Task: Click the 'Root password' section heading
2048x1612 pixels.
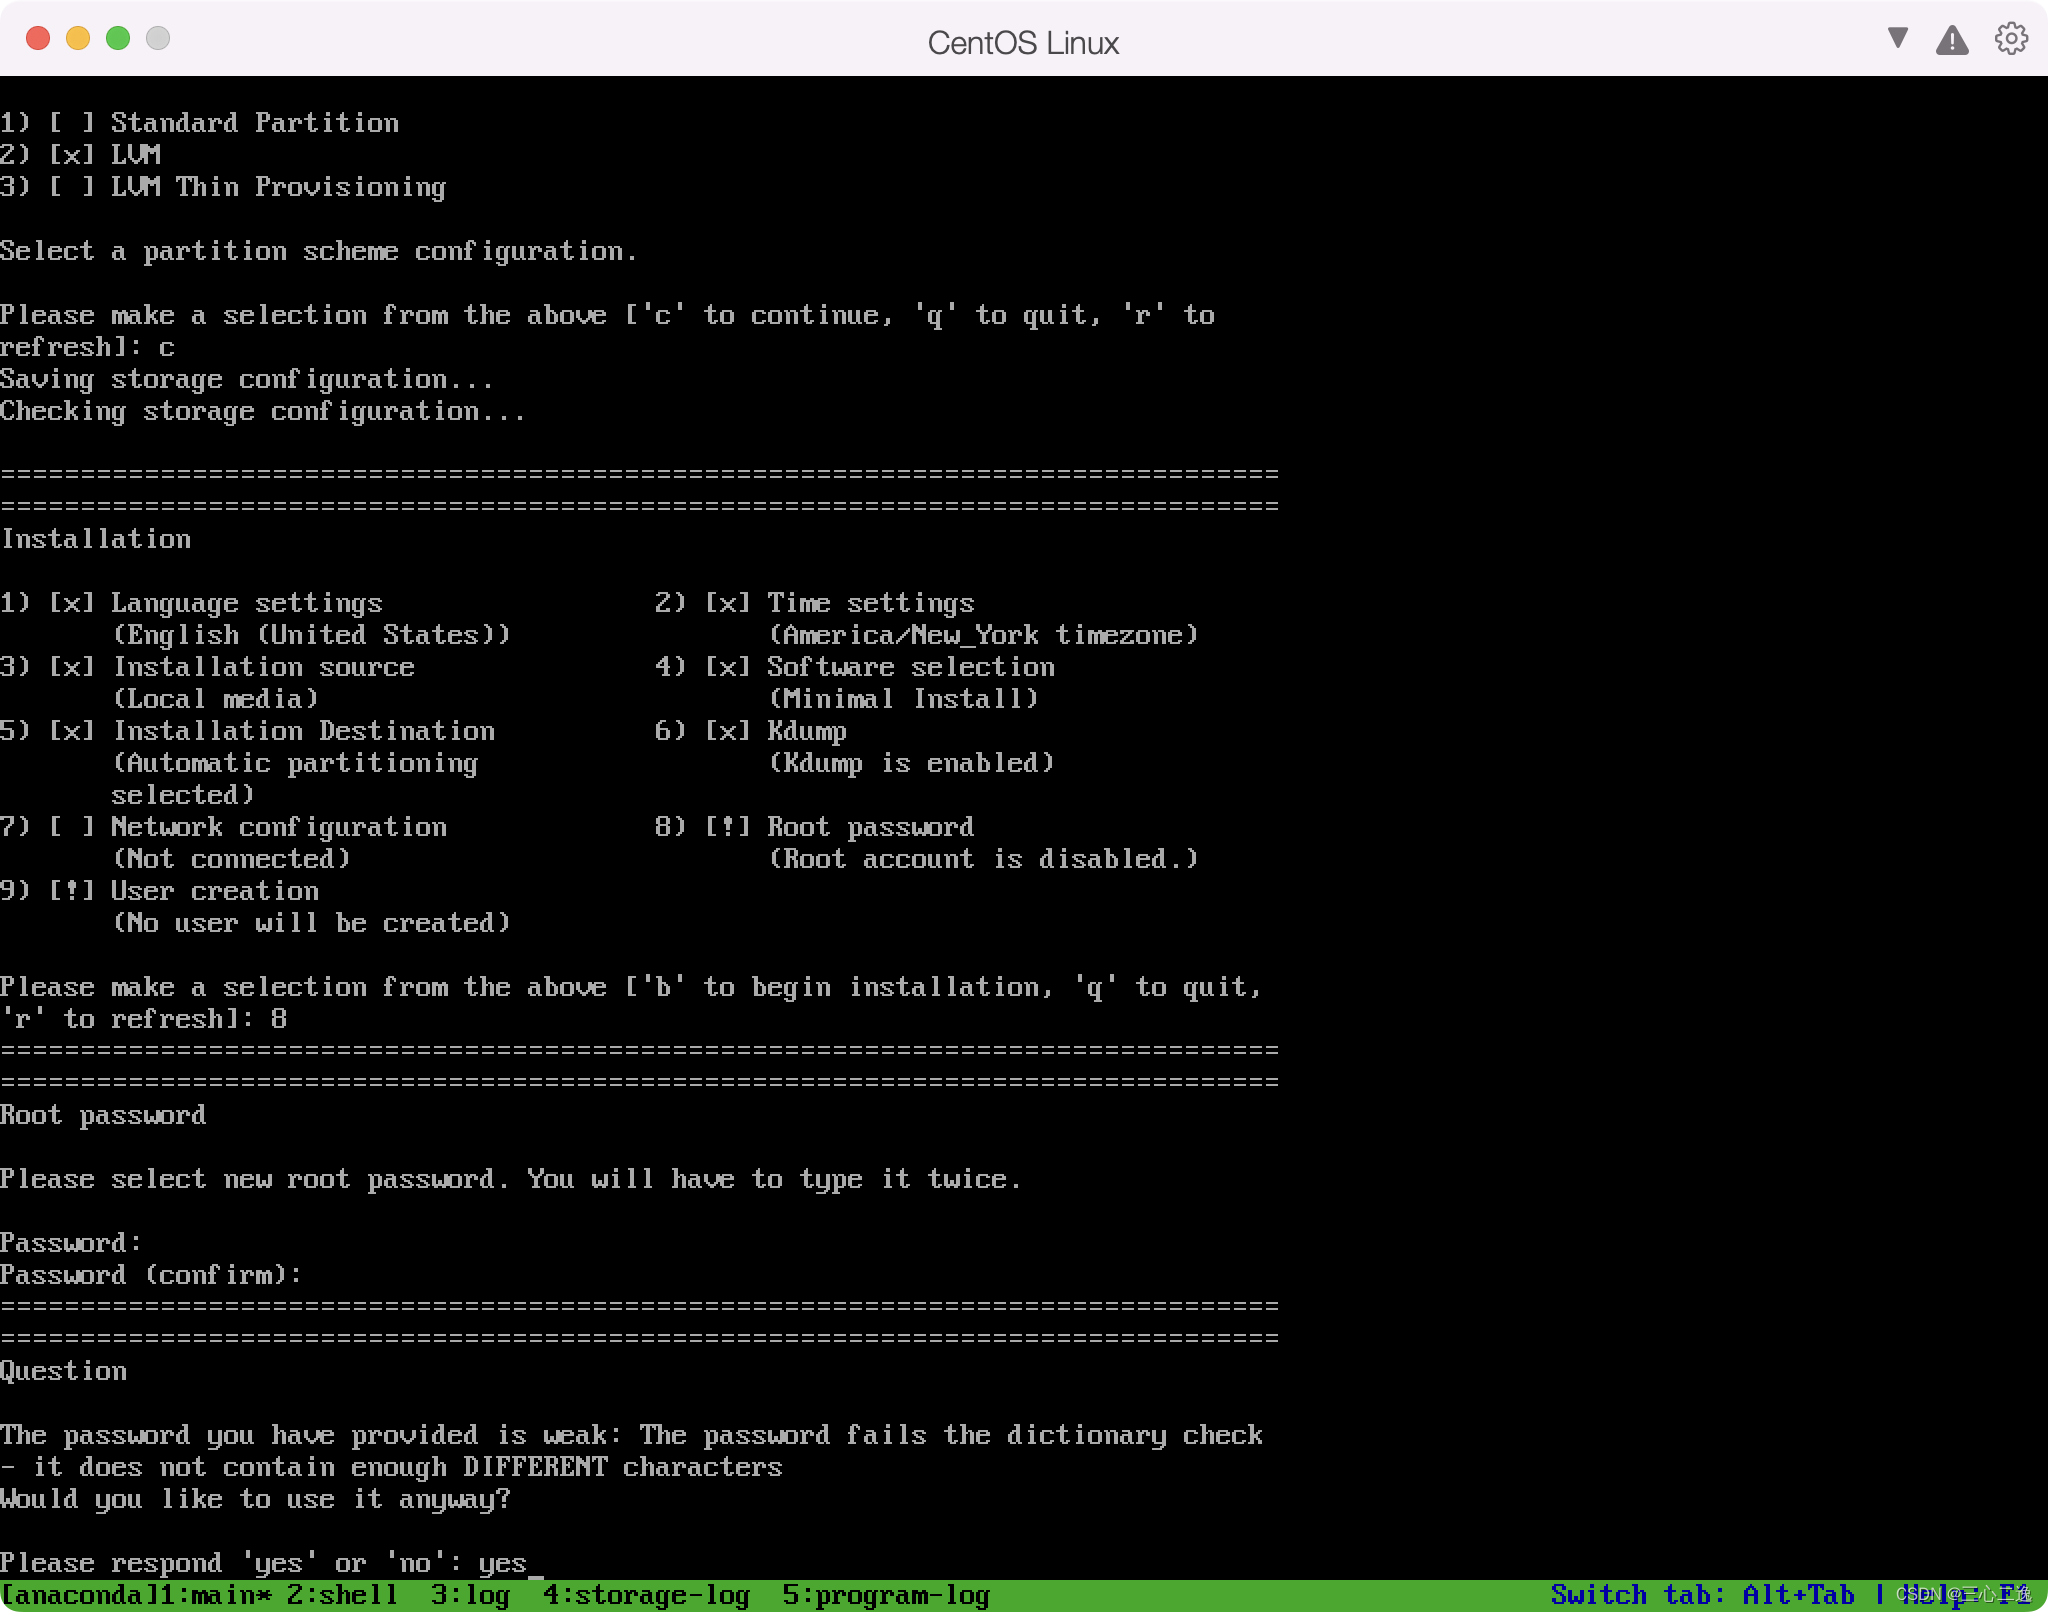Action: (103, 1115)
